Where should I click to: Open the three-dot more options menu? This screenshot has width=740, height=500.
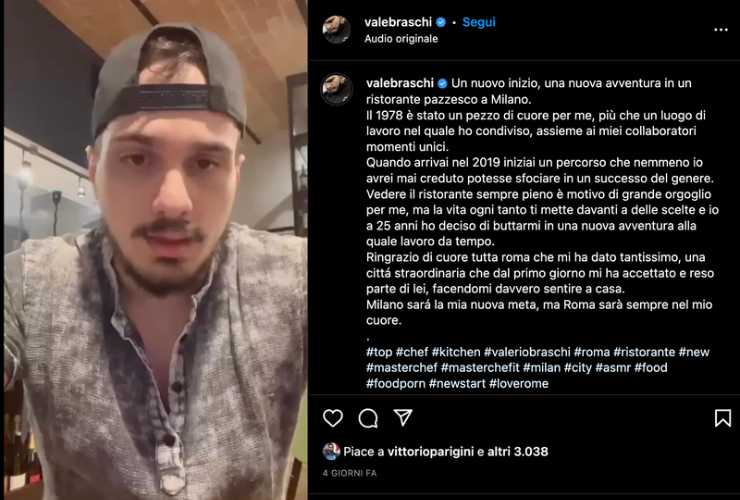tap(721, 30)
